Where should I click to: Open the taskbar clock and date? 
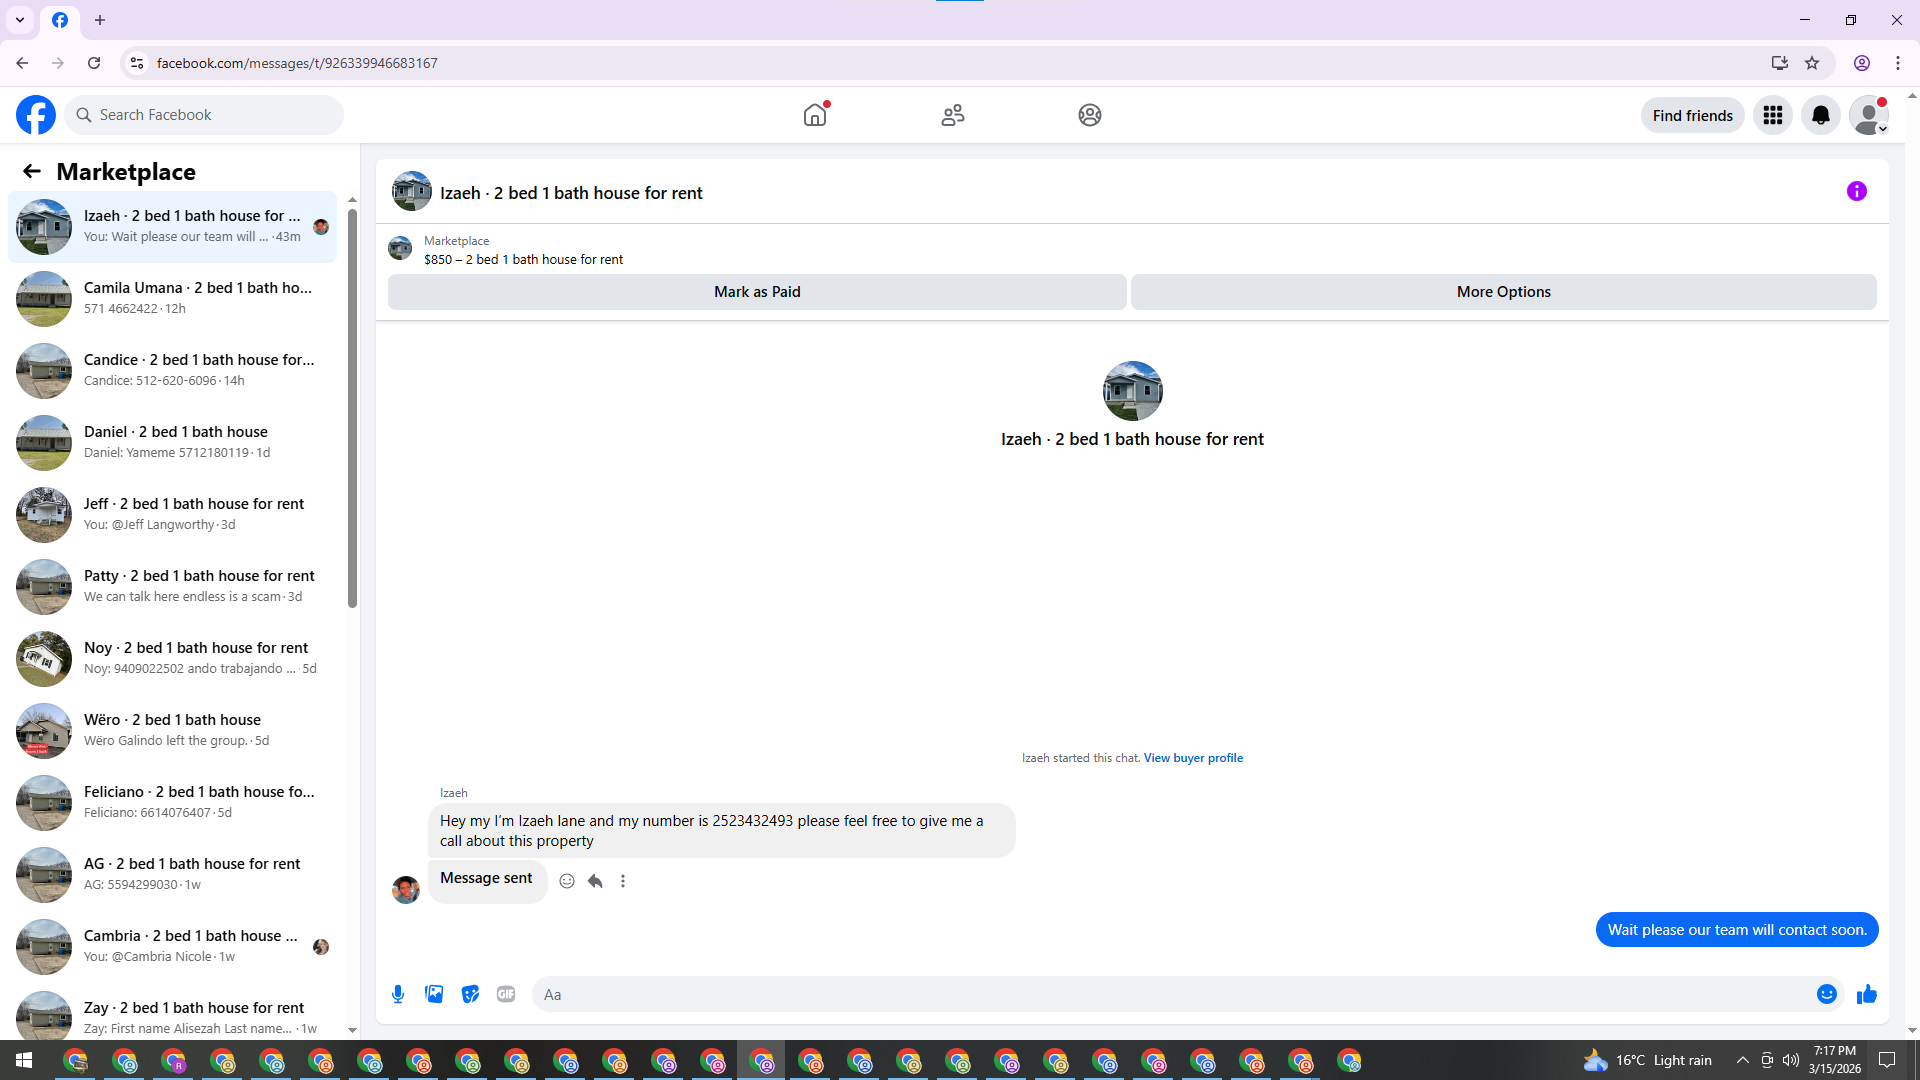1834,1060
